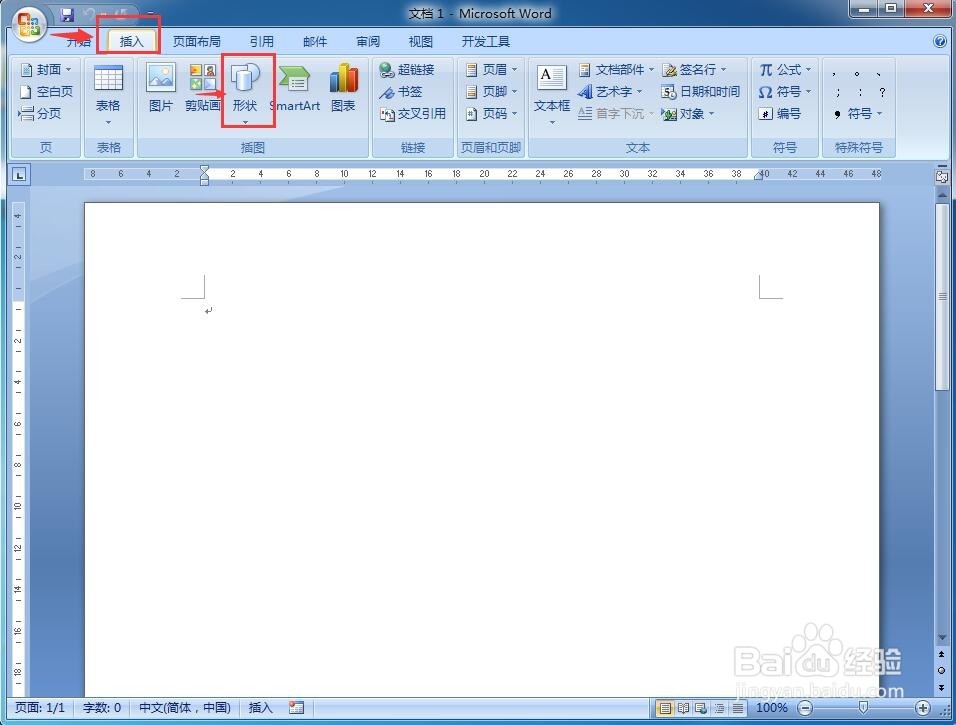
Task: Switch to Outline view
Action: point(720,708)
